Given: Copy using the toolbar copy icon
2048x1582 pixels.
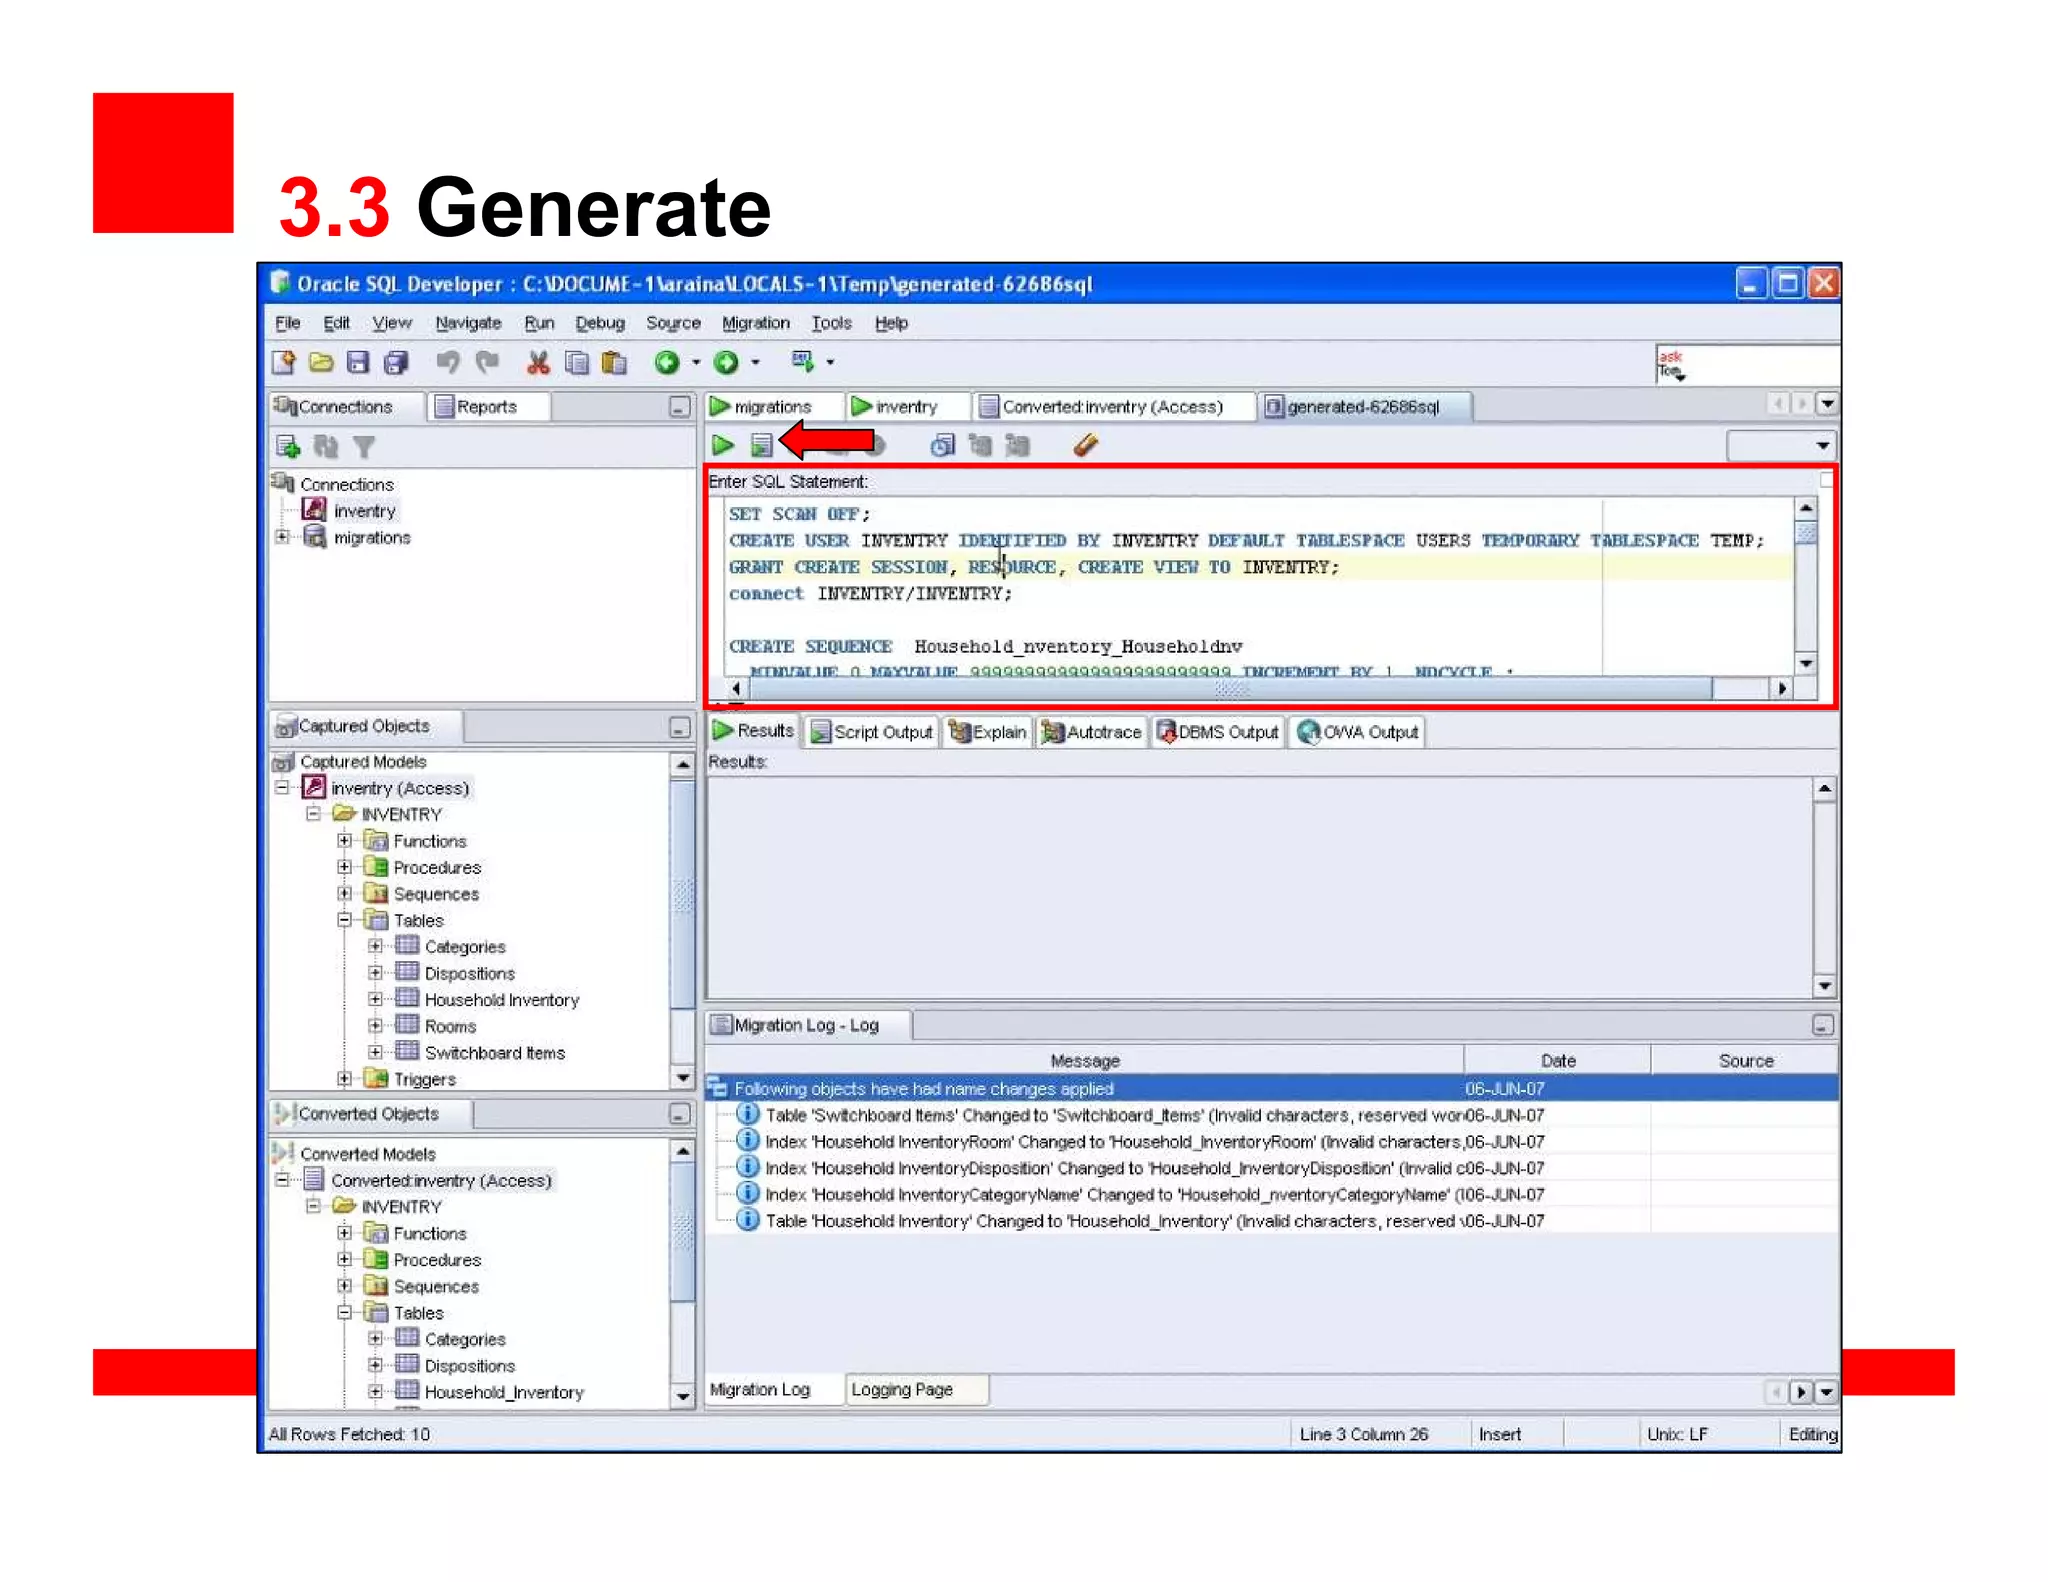Looking at the screenshot, I should point(576,363).
